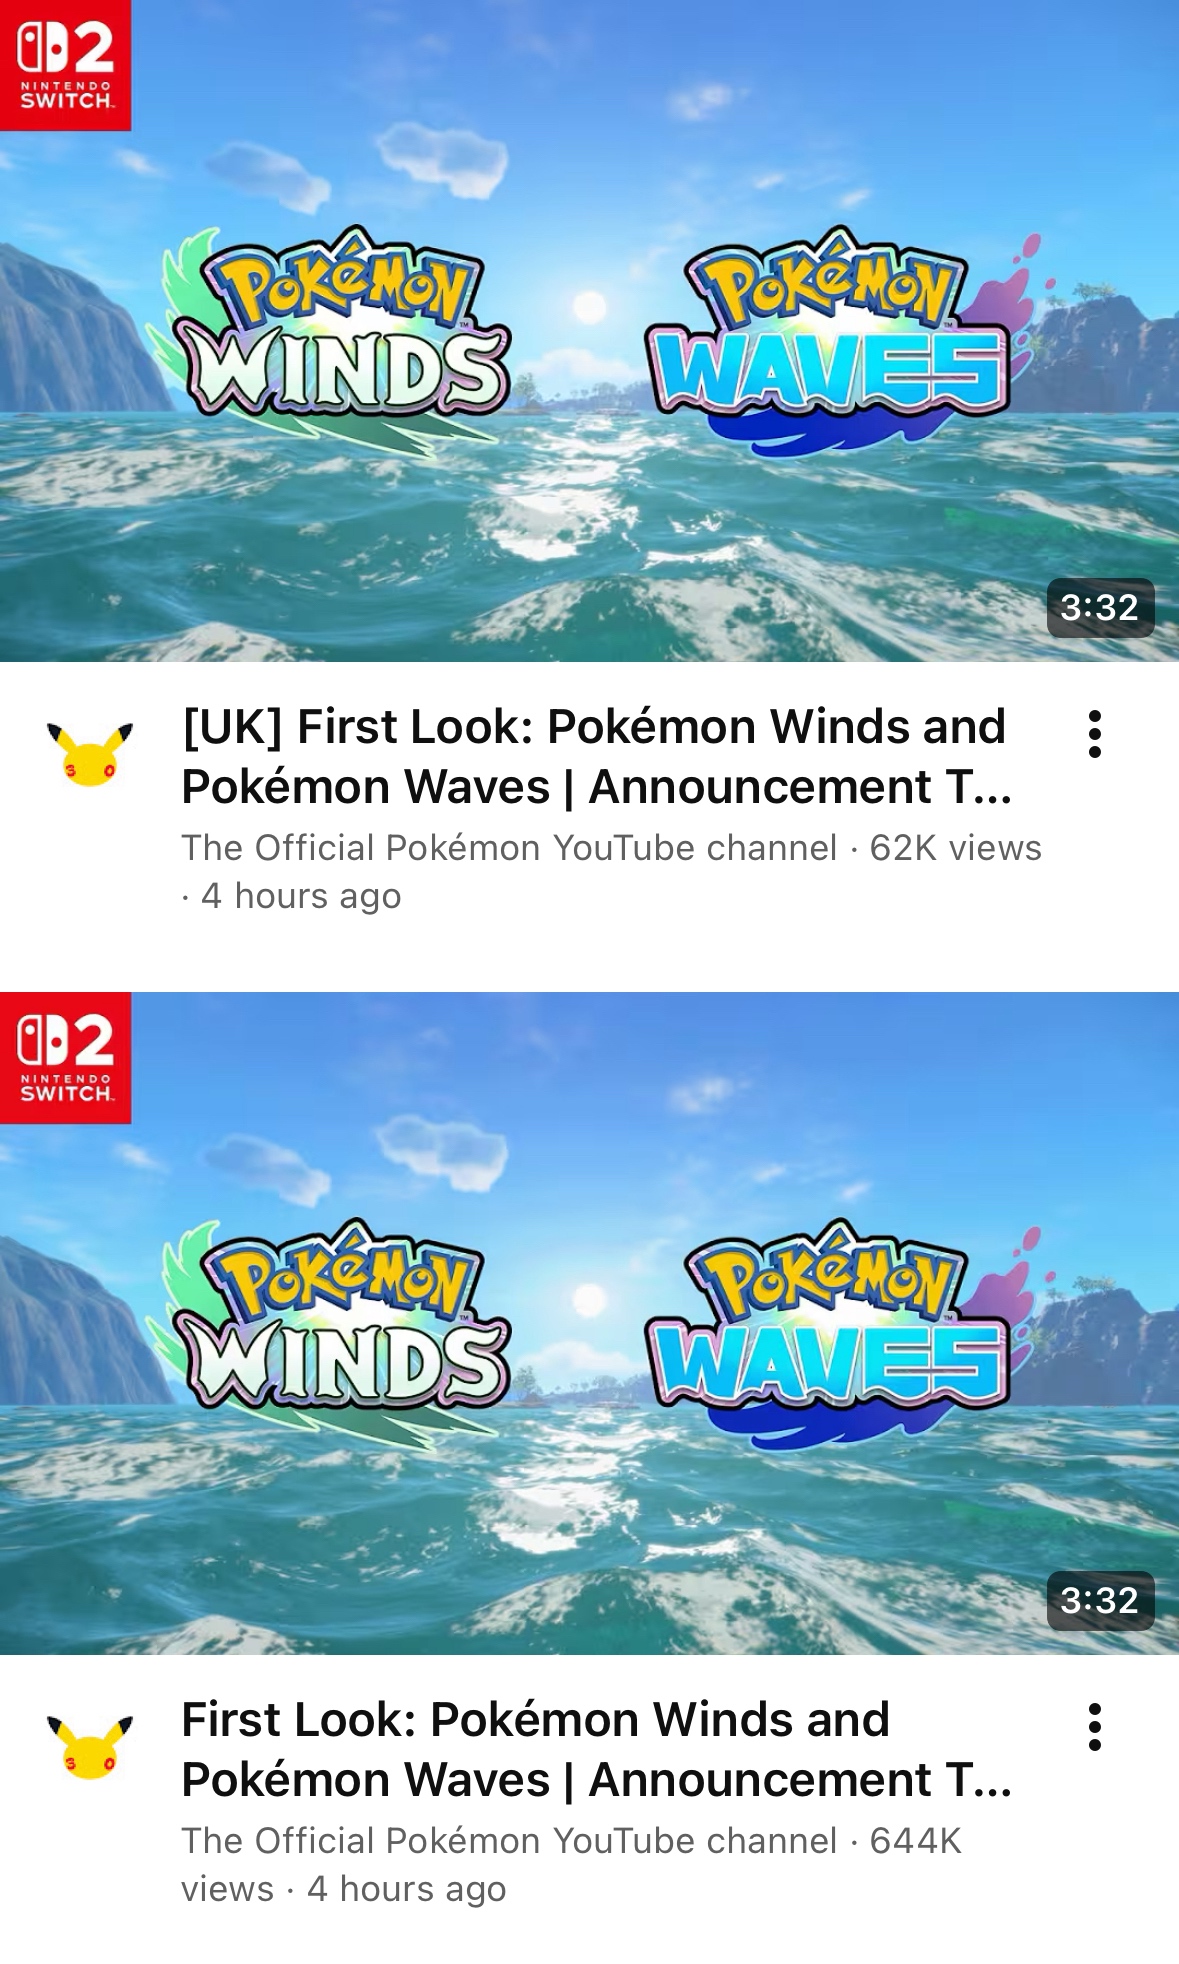Open the [UK] First Look video thumbnail
Screen dimensions: 1179x1964
tap(589, 331)
